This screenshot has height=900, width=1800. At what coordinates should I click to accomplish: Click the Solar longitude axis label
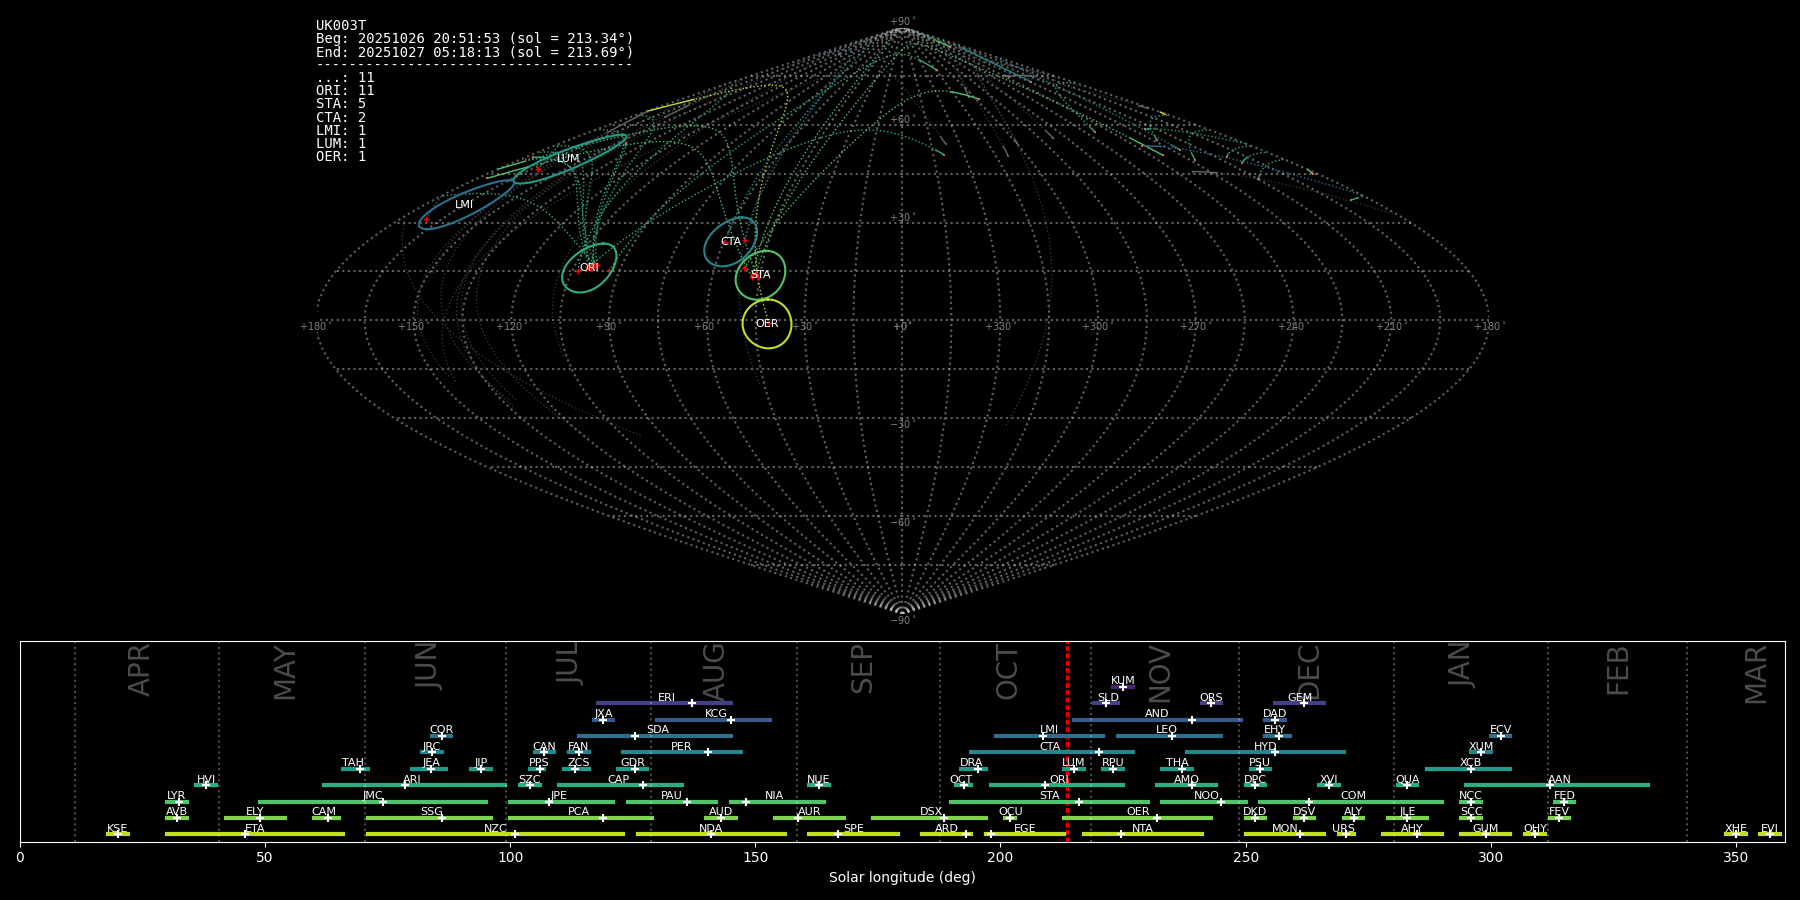pyautogui.click(x=902, y=878)
